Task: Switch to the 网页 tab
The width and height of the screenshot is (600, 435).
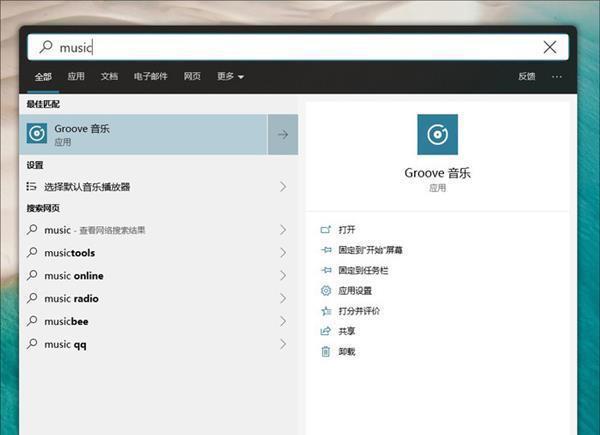Action: 192,76
